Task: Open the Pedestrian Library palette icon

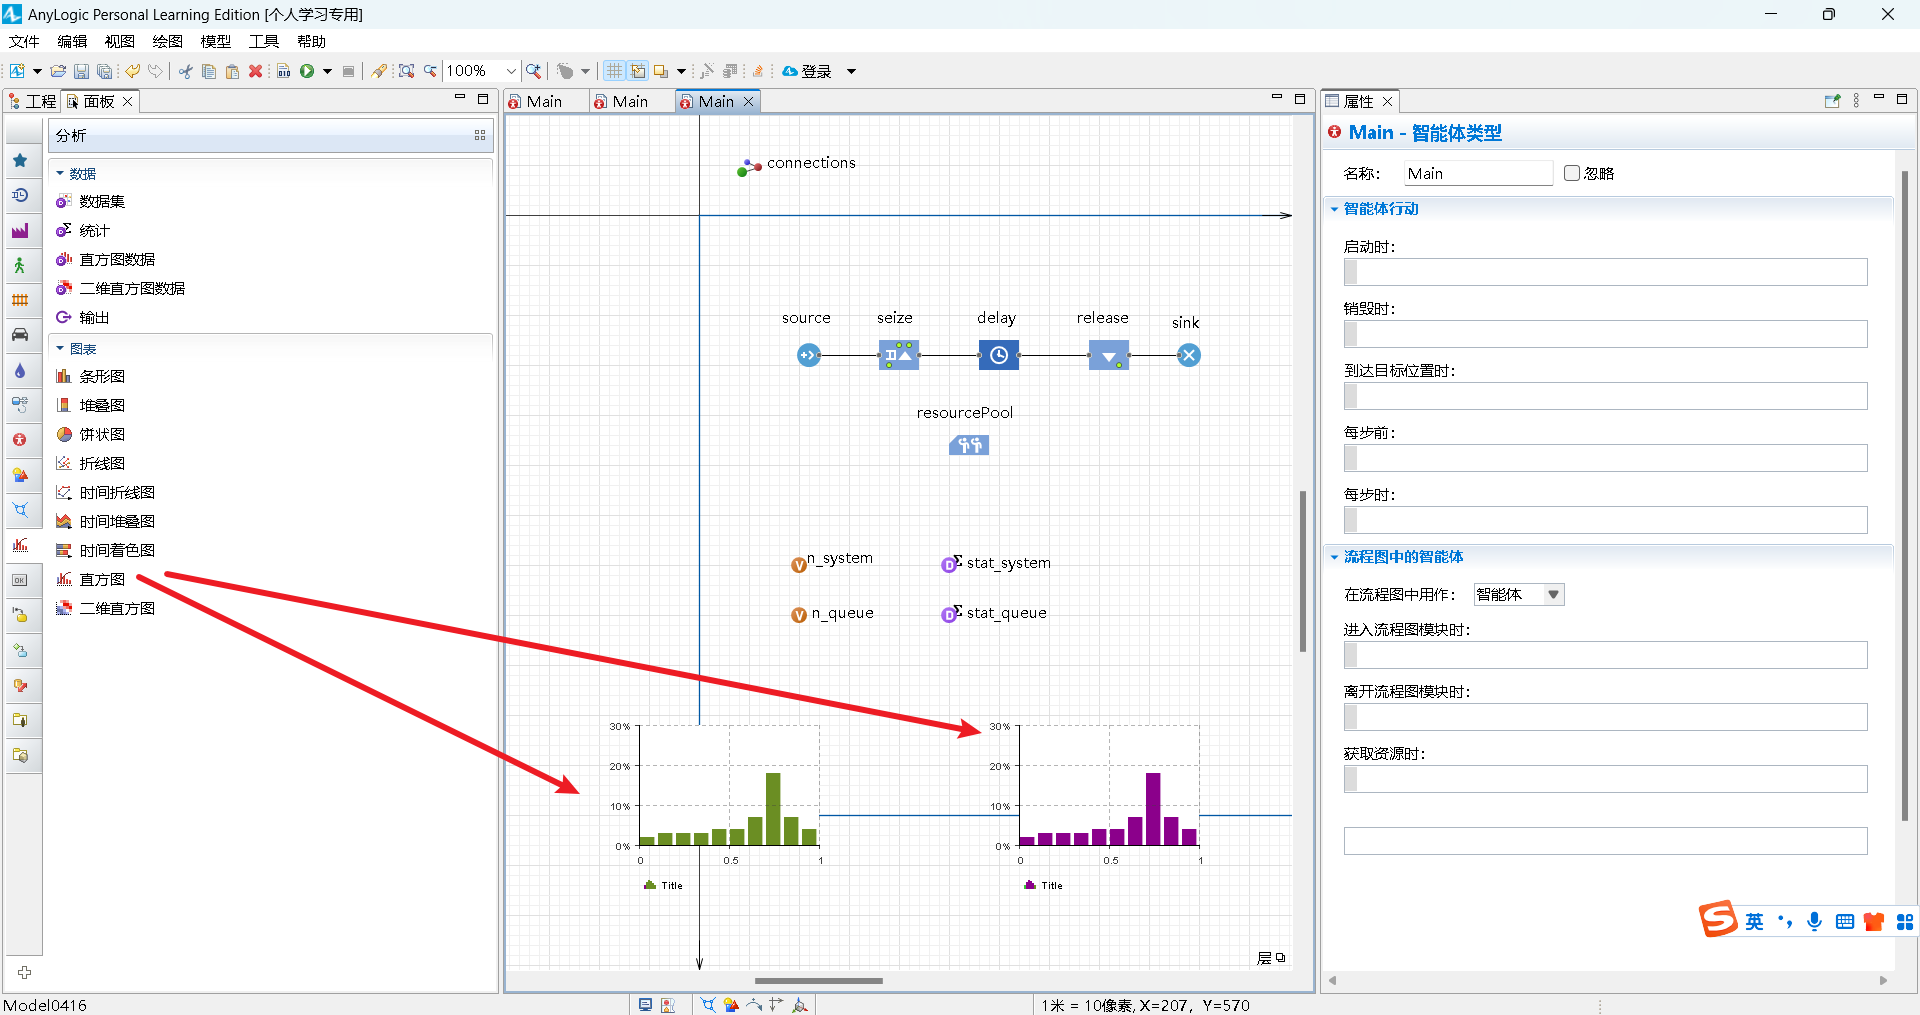Action: (20, 265)
